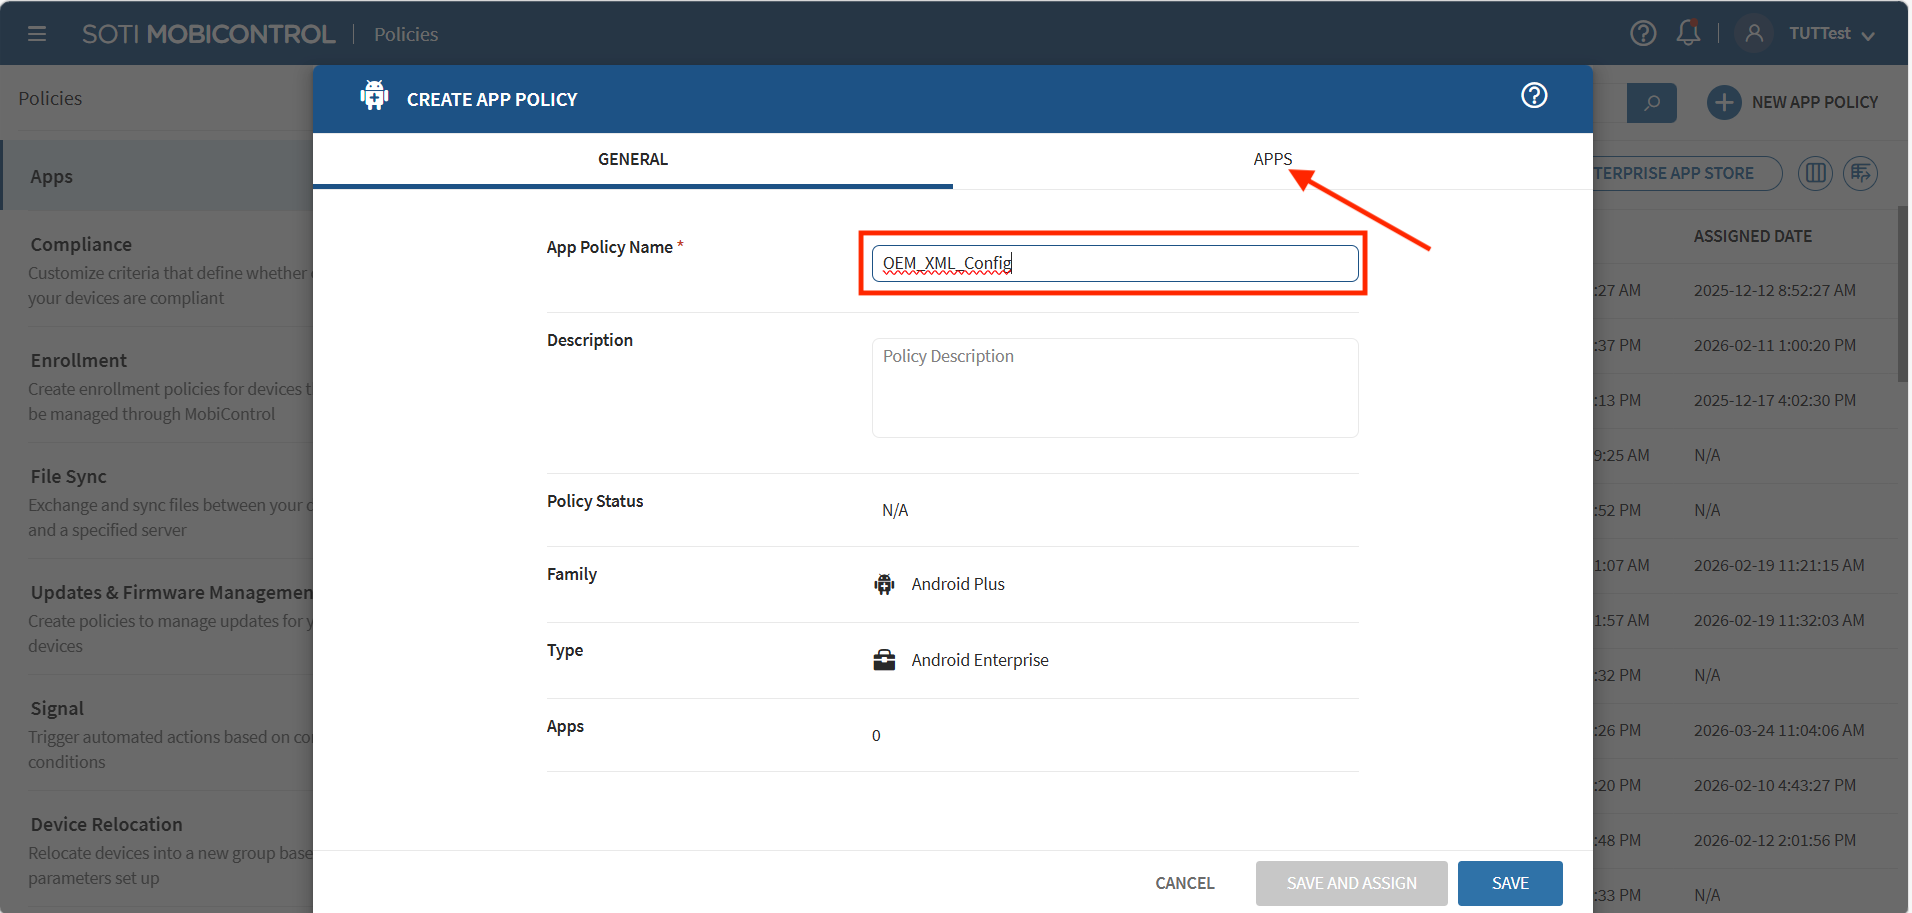
Task: Open the notifications bell
Action: pos(1688,33)
